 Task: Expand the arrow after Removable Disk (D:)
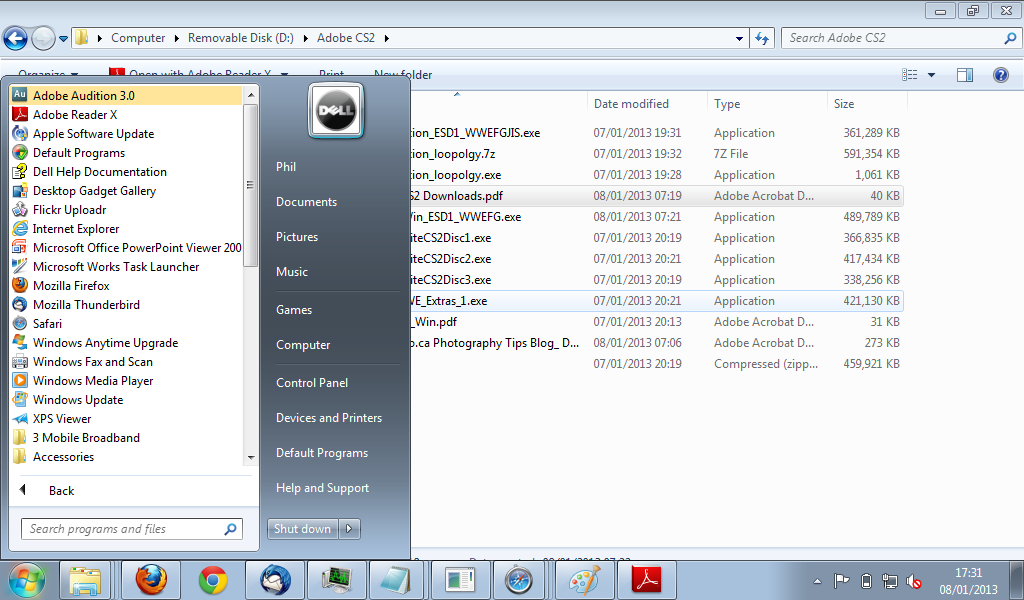click(x=305, y=39)
